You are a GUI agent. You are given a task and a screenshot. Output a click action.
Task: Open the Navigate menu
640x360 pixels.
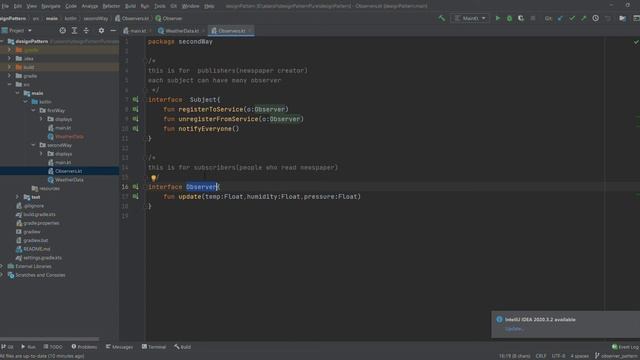click(x=51, y=6)
